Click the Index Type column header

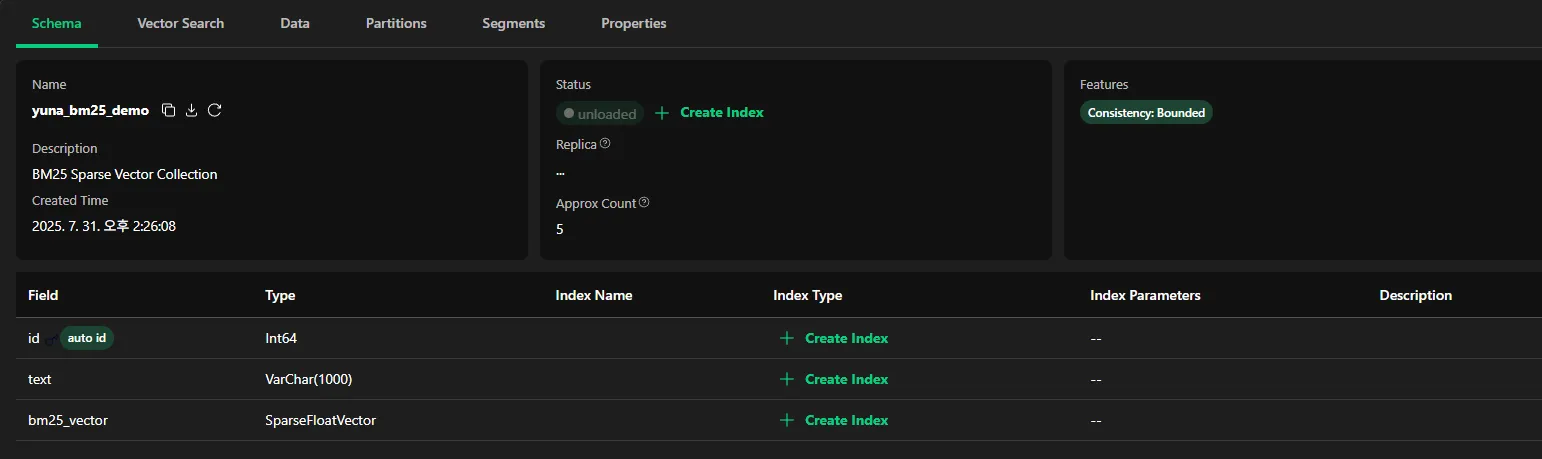point(808,295)
